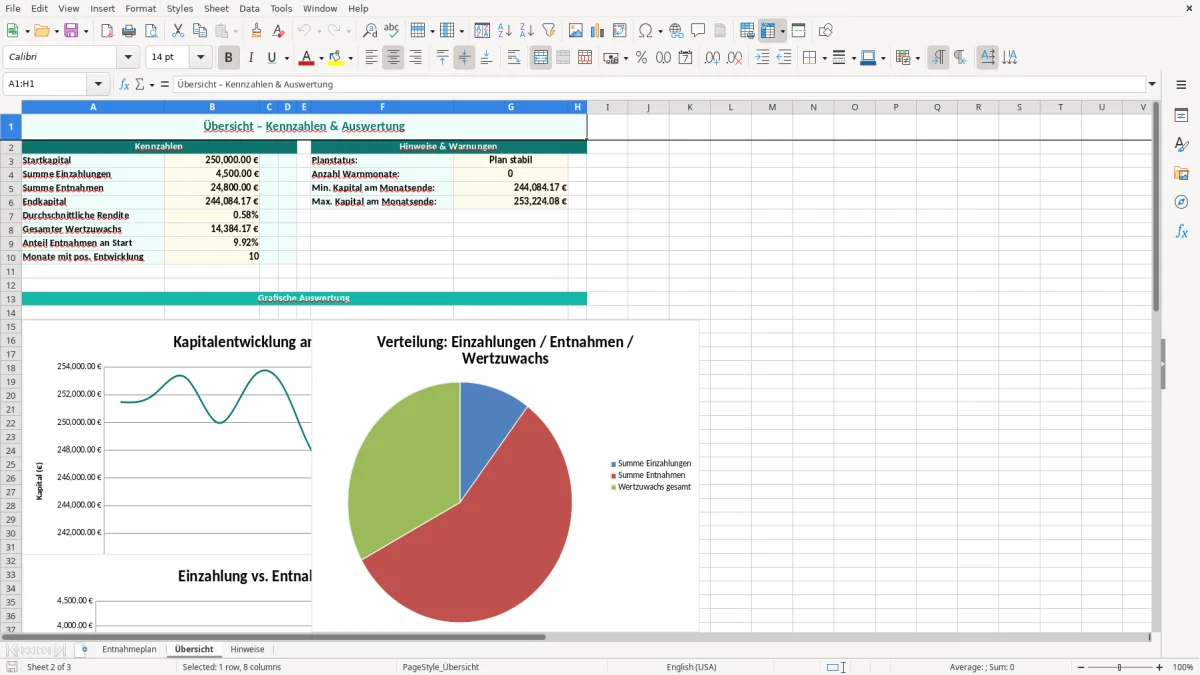This screenshot has width=1200, height=675.
Task: Open the font color dropdown arrow
Action: (x=320, y=58)
